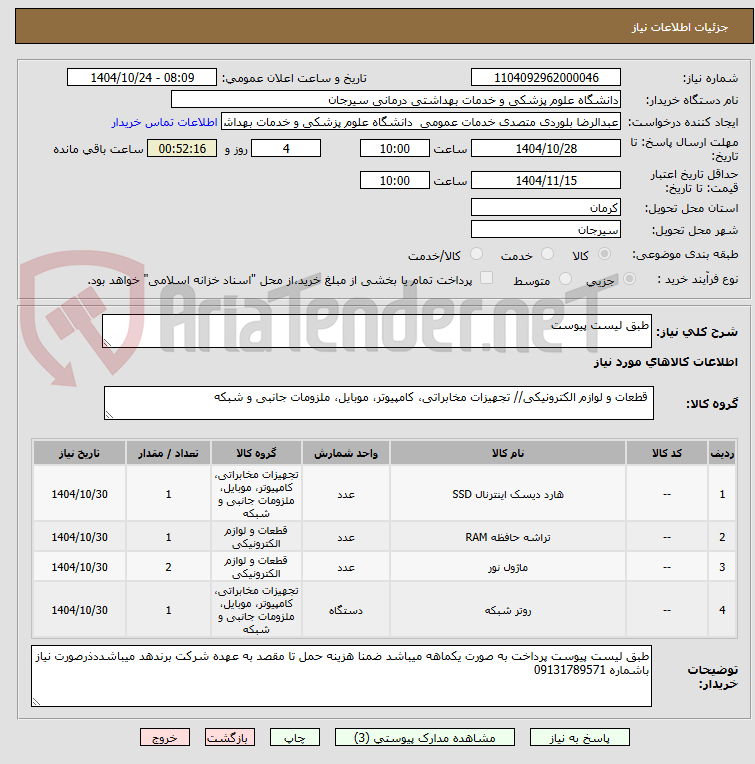755x764 pixels.
Task: Click the واحد شمارش column header
Action: (x=345, y=453)
